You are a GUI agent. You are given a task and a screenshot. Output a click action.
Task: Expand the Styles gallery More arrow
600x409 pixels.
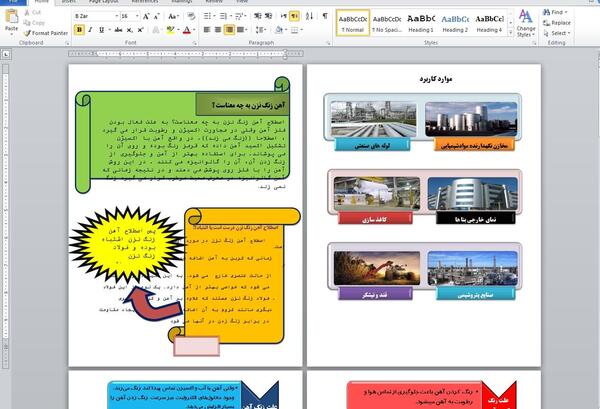(x=510, y=33)
